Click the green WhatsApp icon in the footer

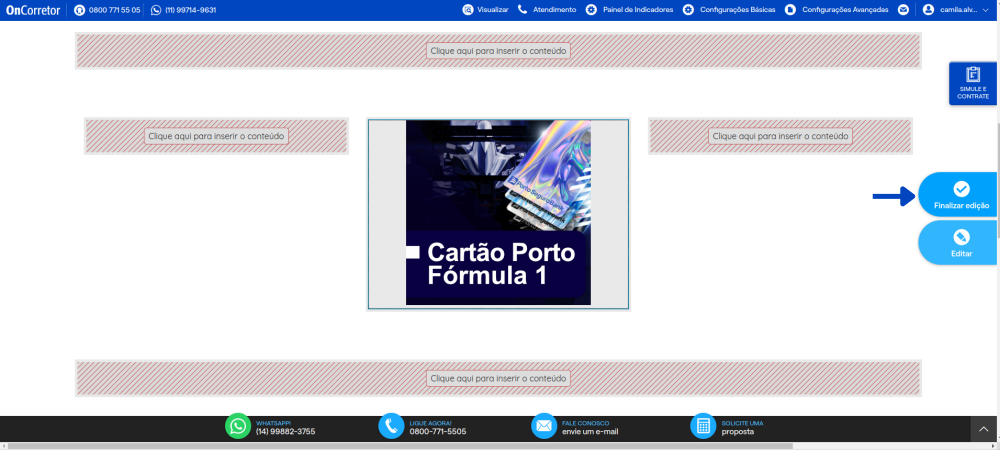click(x=238, y=426)
